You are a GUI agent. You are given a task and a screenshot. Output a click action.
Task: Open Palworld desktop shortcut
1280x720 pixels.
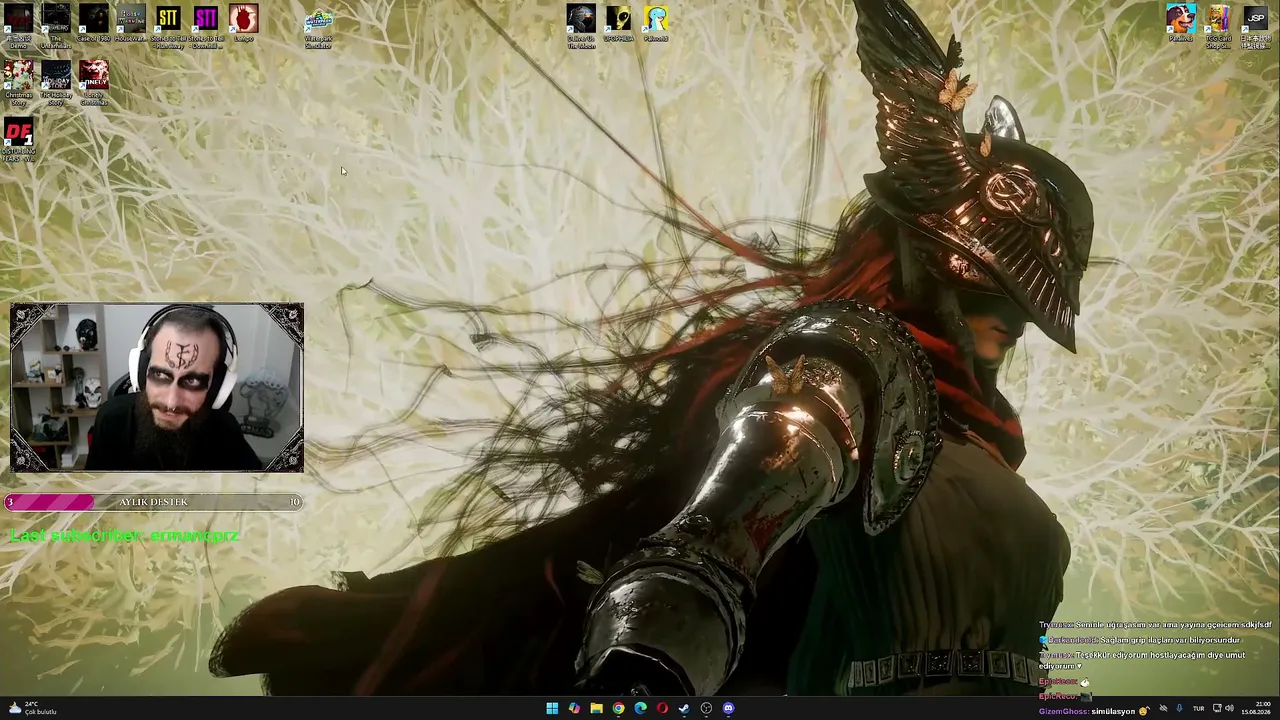(656, 24)
